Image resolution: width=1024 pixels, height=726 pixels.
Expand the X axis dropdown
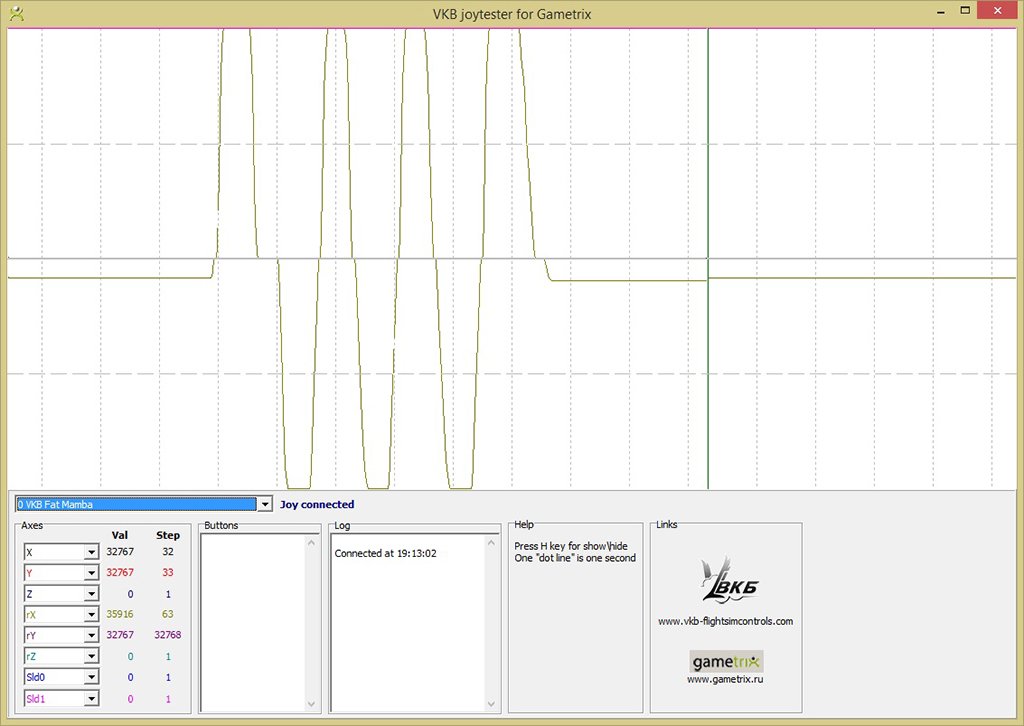click(x=91, y=552)
